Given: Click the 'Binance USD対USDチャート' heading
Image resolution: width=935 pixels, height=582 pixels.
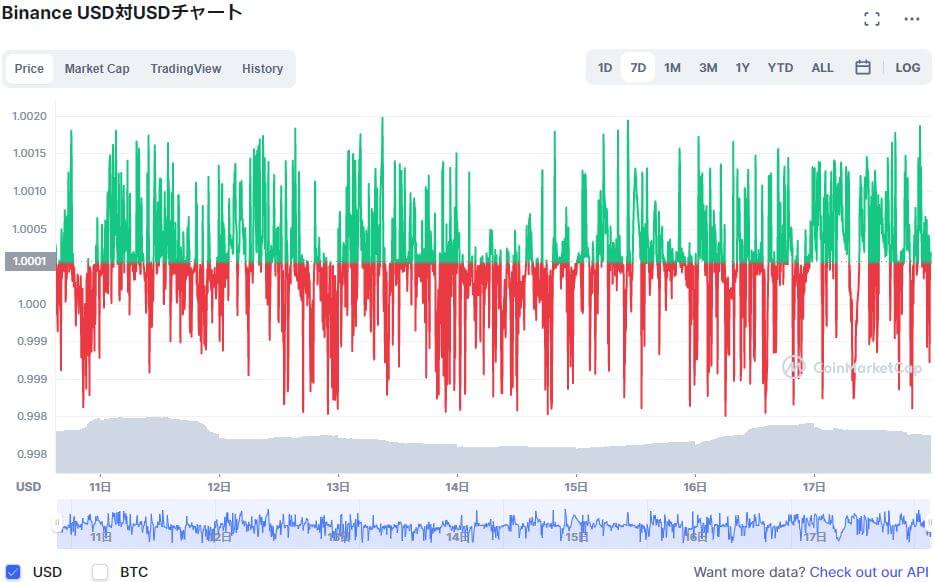Looking at the screenshot, I should (x=122, y=13).
